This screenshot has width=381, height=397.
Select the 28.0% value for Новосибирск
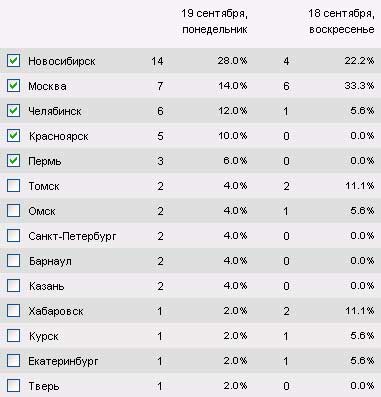[x=232, y=61]
